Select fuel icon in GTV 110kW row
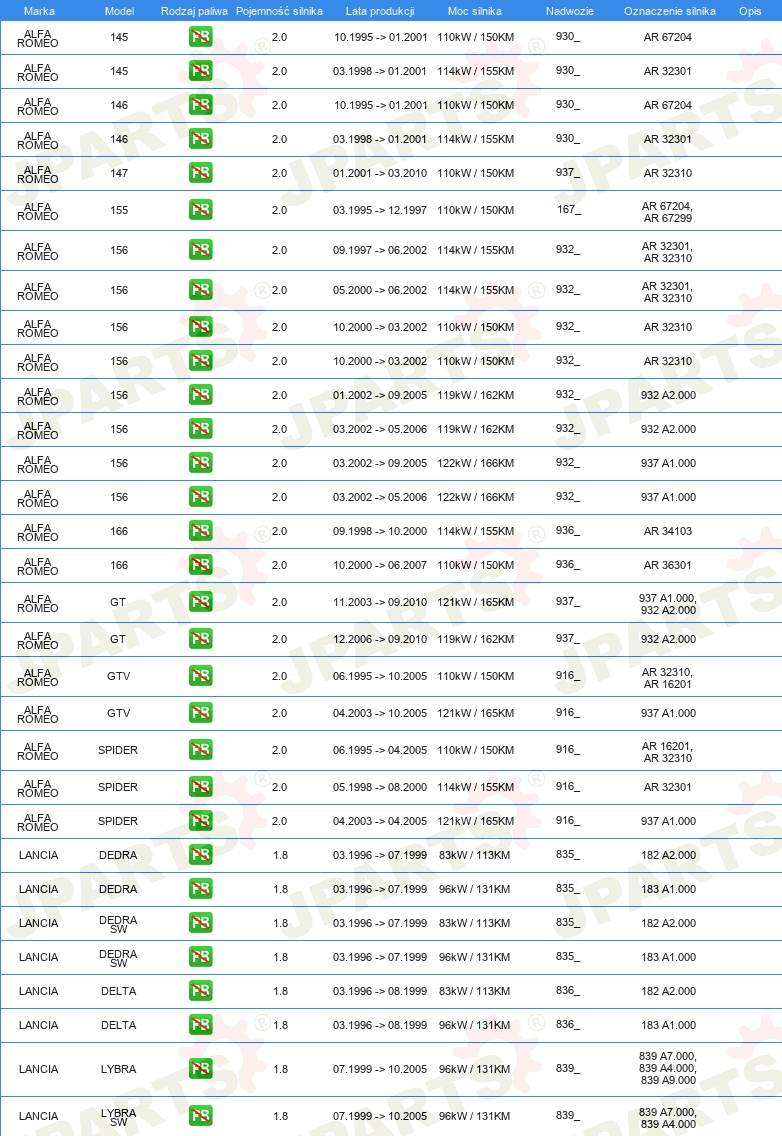 (x=201, y=676)
